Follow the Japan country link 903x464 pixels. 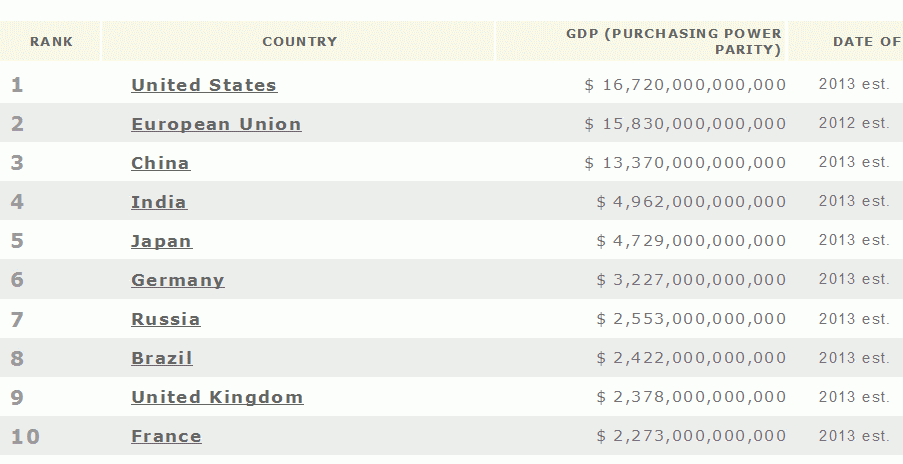[161, 241]
